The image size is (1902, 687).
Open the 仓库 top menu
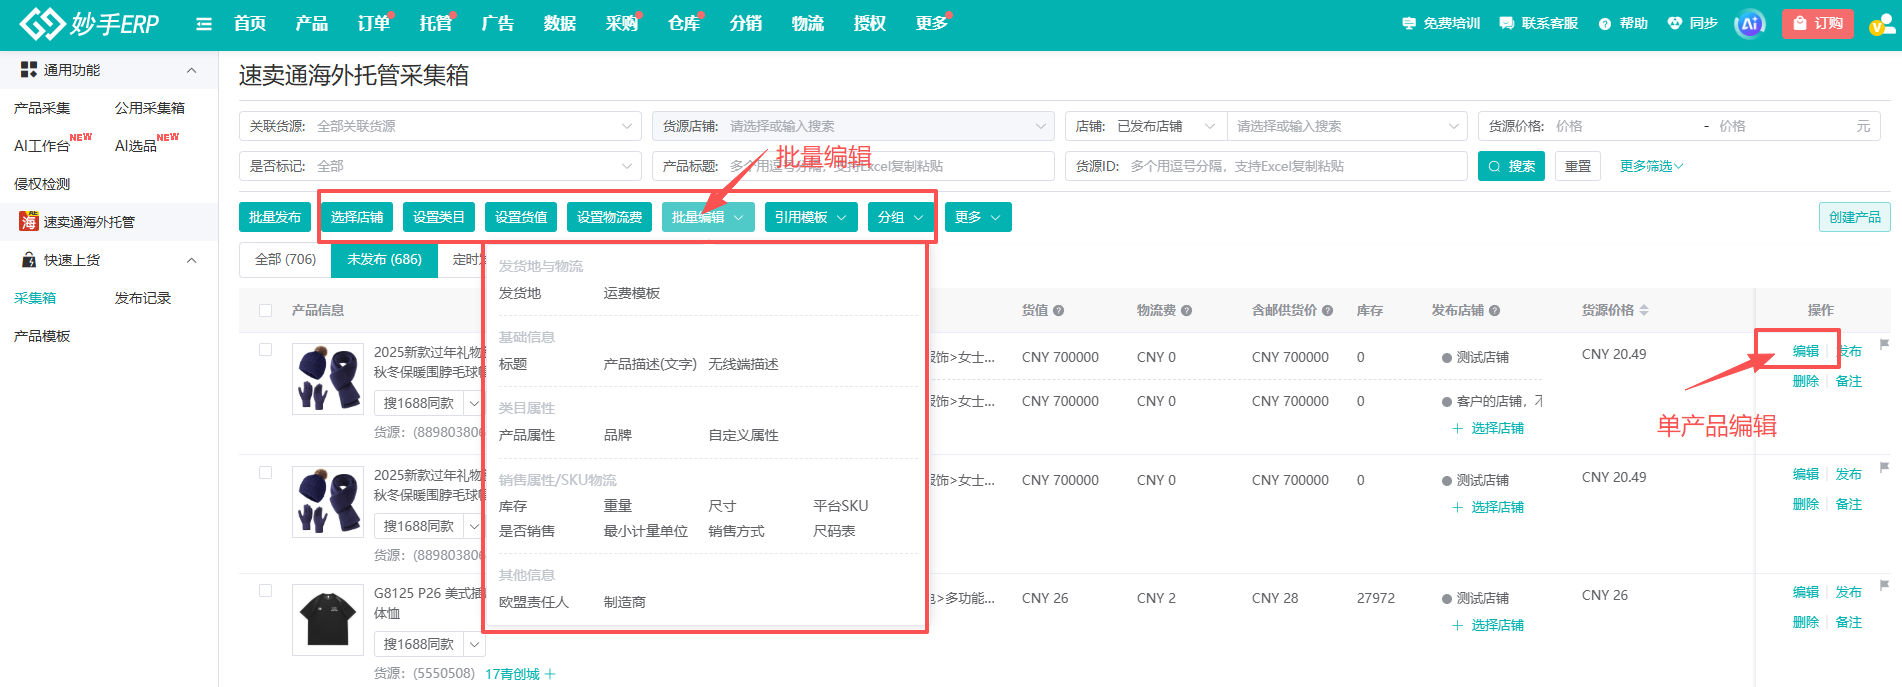pyautogui.click(x=684, y=24)
